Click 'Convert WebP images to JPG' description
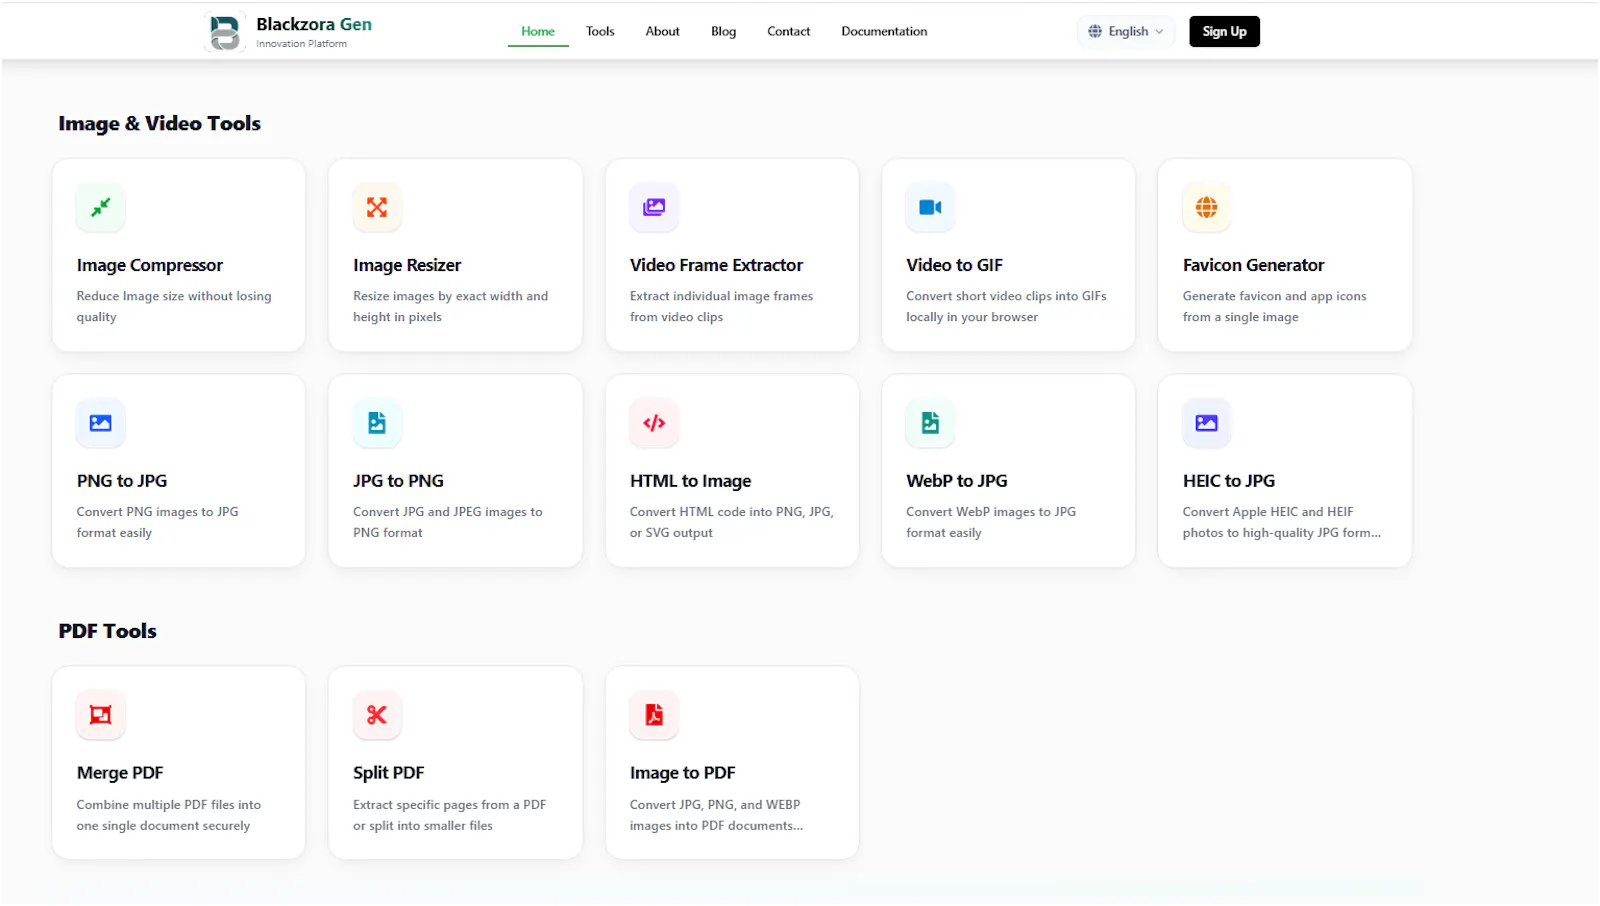Viewport: 1600px width, 906px height. coord(991,522)
